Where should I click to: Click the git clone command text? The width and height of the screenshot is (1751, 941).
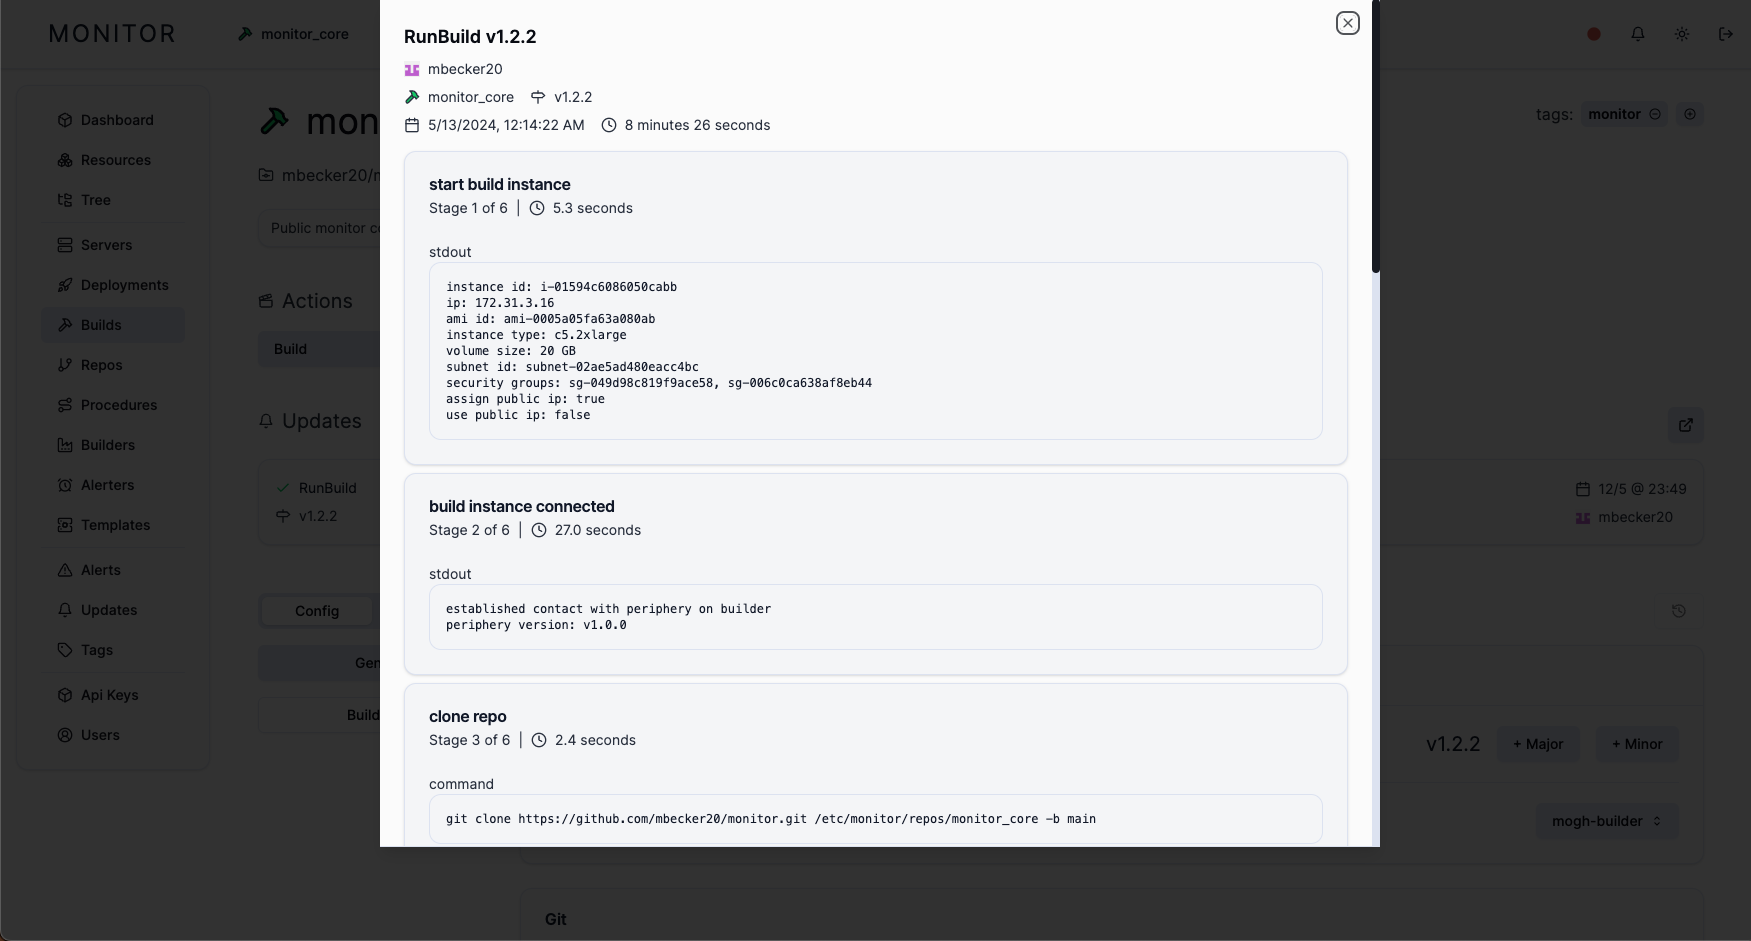pos(771,819)
